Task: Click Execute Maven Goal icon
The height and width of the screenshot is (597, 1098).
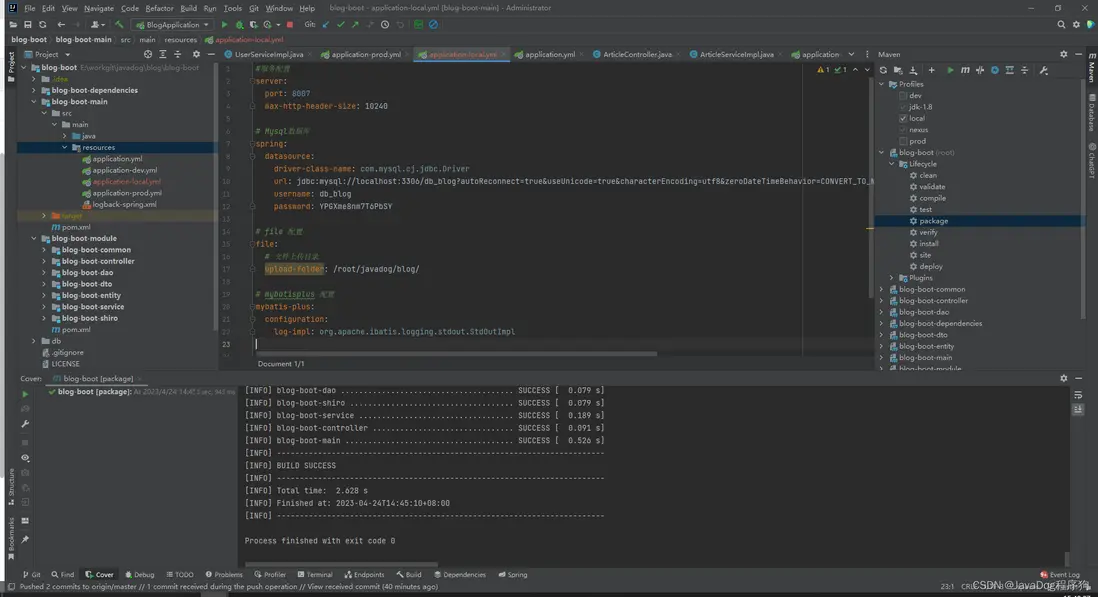Action: pos(964,70)
